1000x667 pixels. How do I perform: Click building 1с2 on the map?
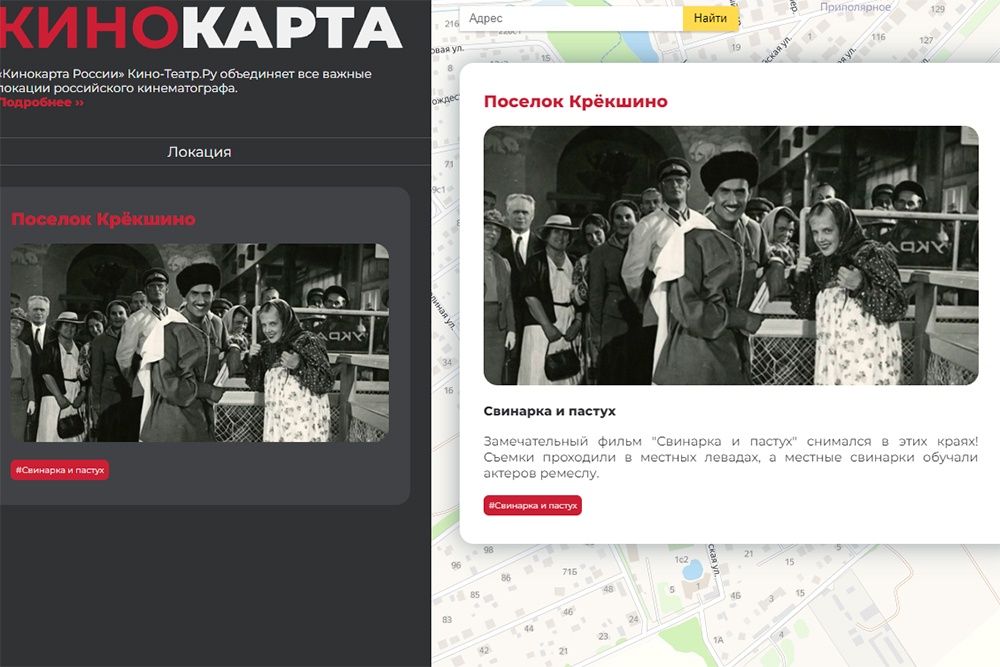coord(682,558)
